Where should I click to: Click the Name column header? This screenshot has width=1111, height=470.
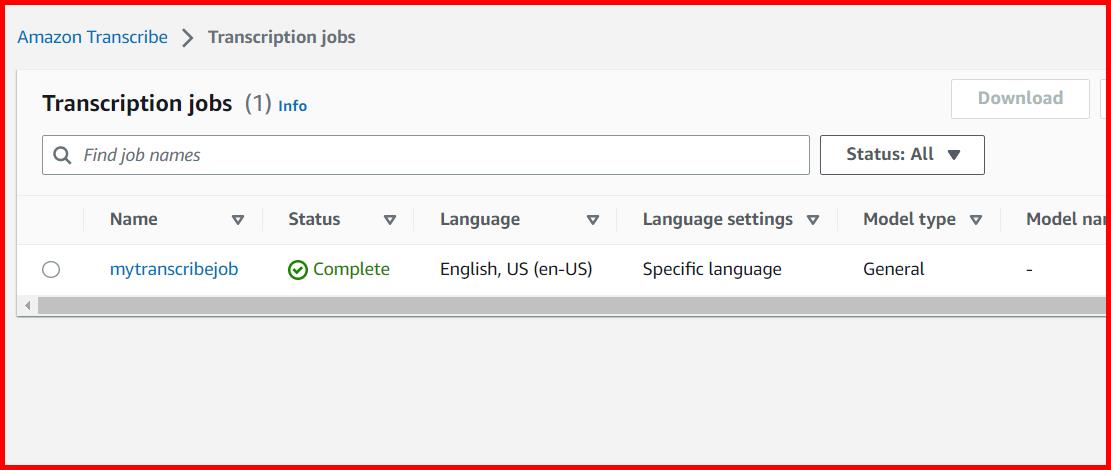[134, 219]
